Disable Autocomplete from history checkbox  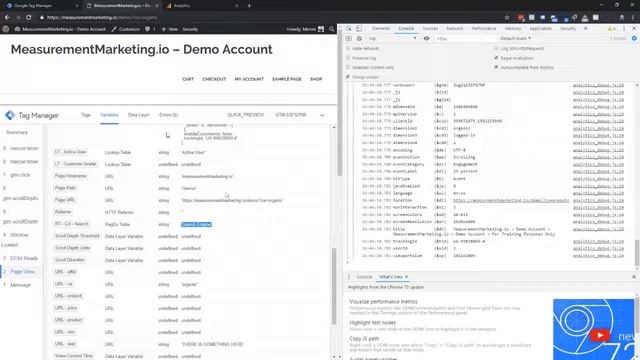496,67
